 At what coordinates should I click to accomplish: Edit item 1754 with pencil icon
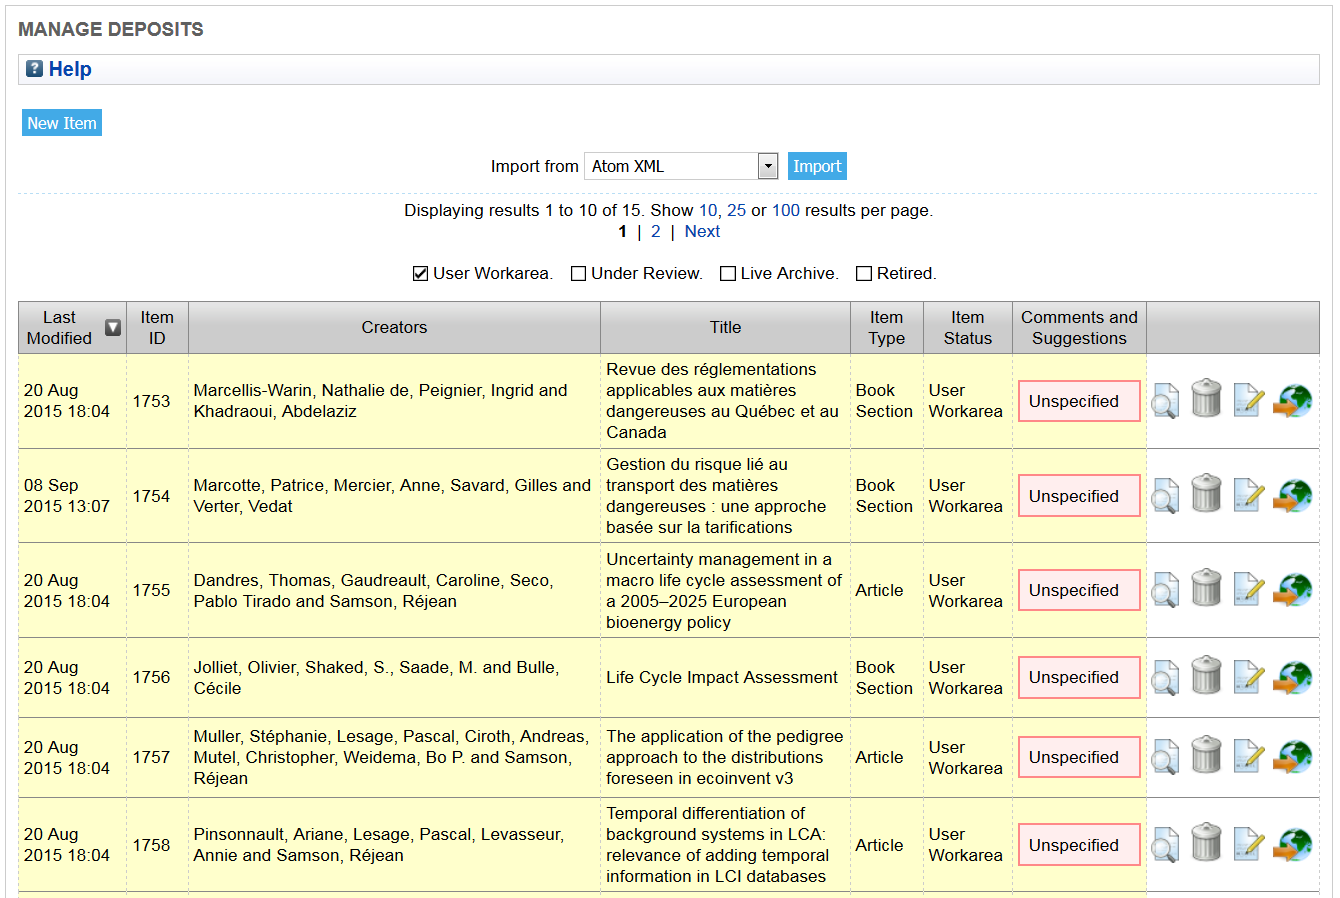pyautogui.click(x=1248, y=495)
